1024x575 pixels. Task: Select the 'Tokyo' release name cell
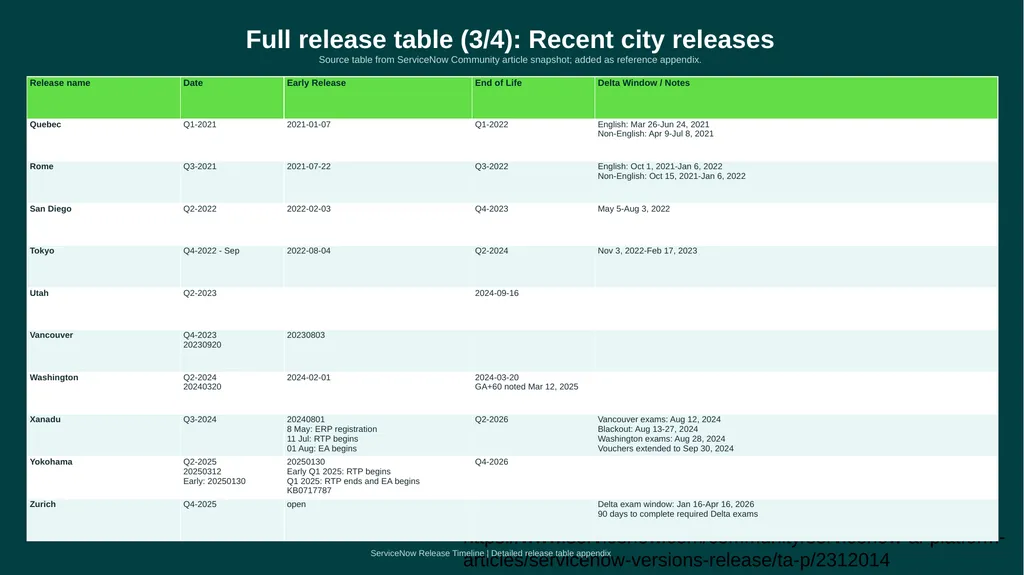pos(103,266)
